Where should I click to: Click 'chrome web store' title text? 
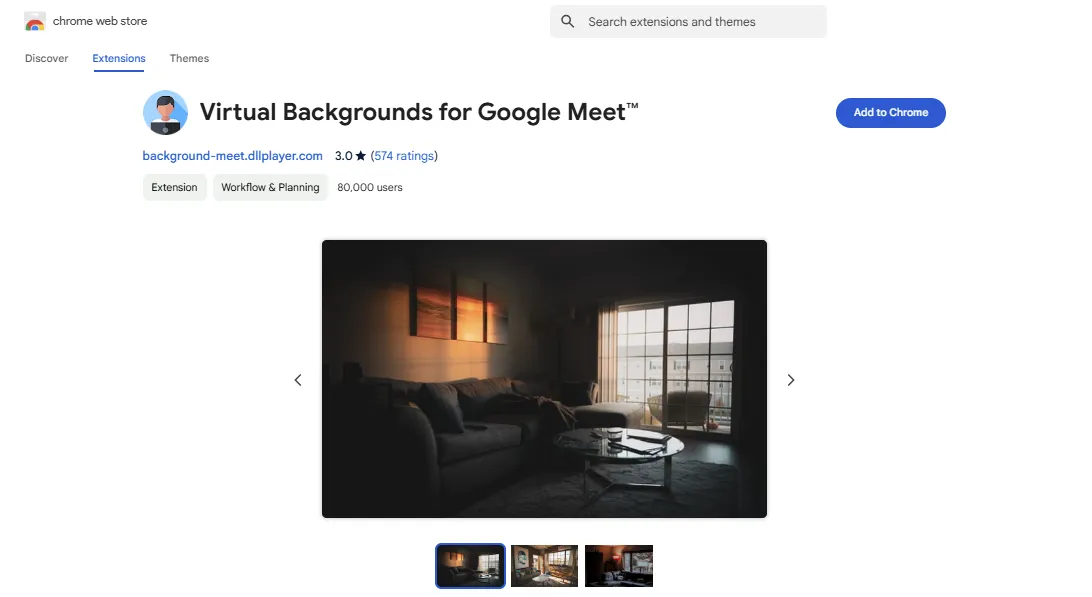(100, 22)
